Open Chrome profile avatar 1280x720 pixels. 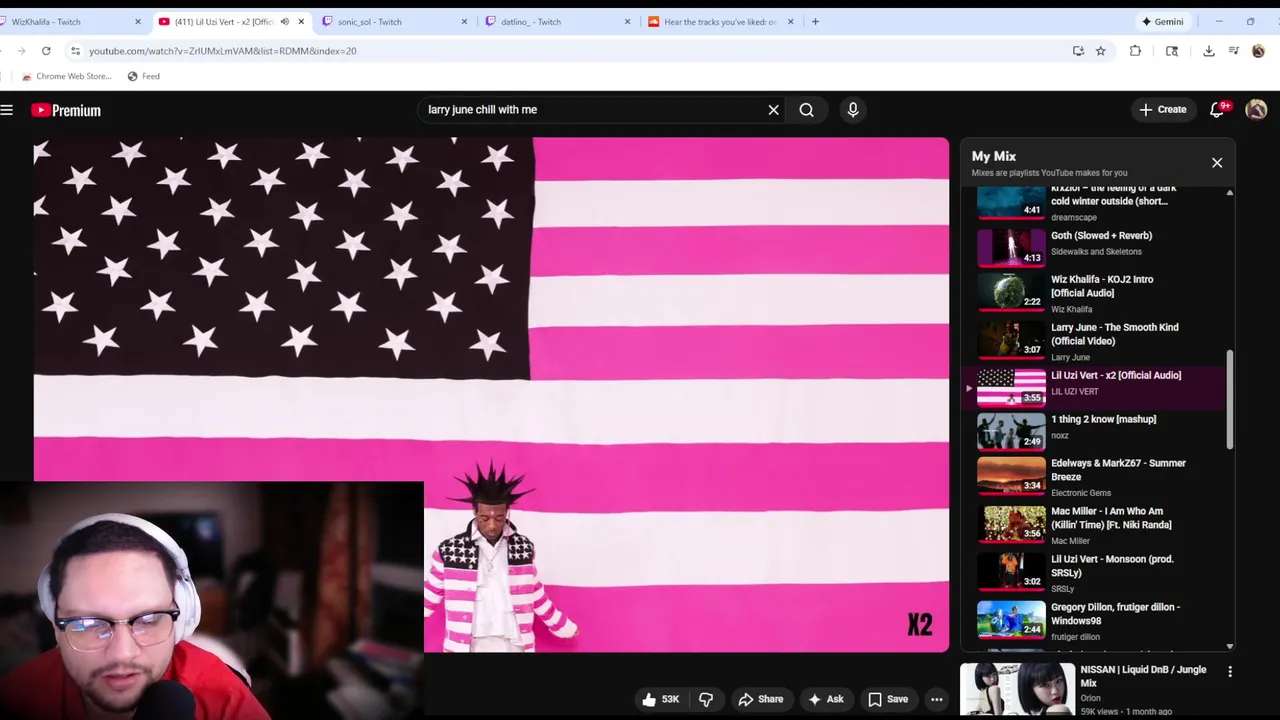pyautogui.click(x=1258, y=51)
